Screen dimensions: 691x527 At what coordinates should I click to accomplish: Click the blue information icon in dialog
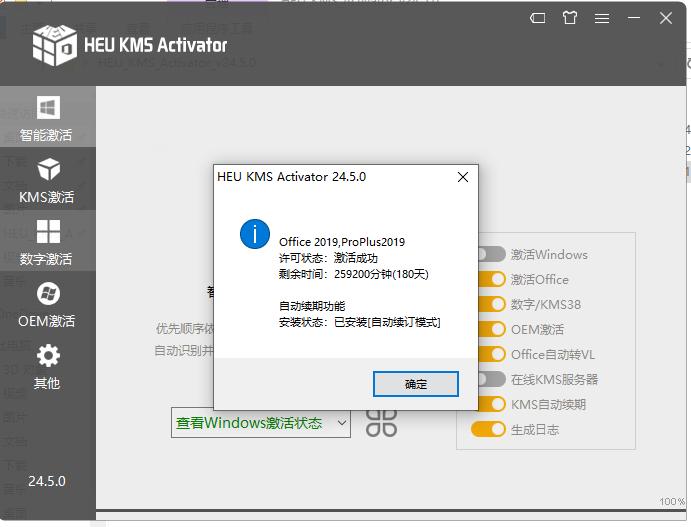pos(255,234)
